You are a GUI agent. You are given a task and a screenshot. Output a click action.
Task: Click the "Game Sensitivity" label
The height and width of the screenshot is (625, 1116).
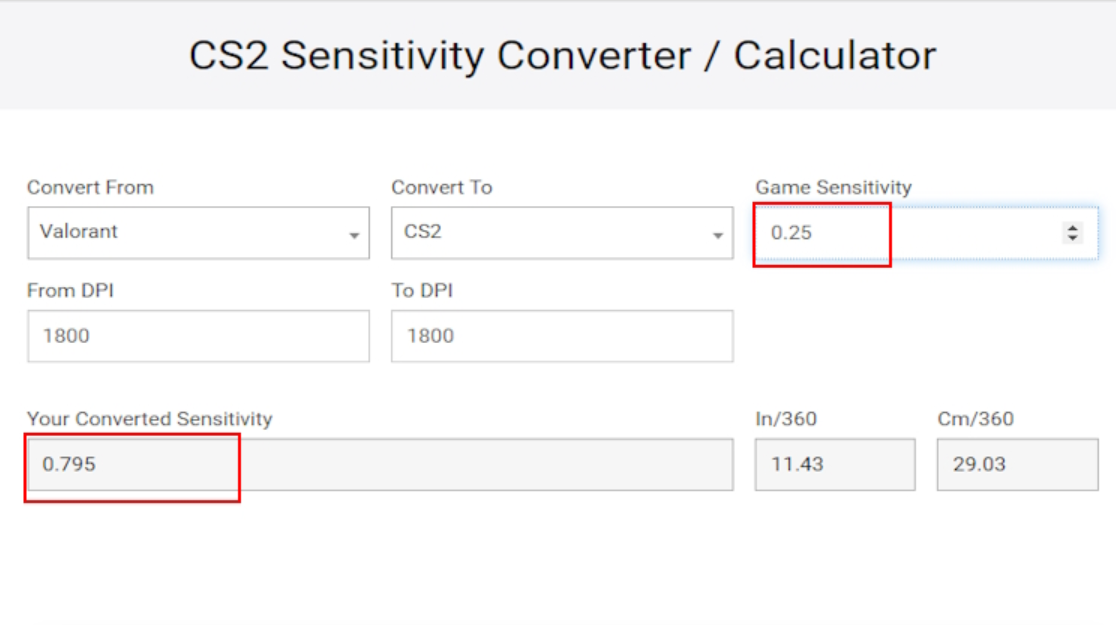tap(833, 188)
